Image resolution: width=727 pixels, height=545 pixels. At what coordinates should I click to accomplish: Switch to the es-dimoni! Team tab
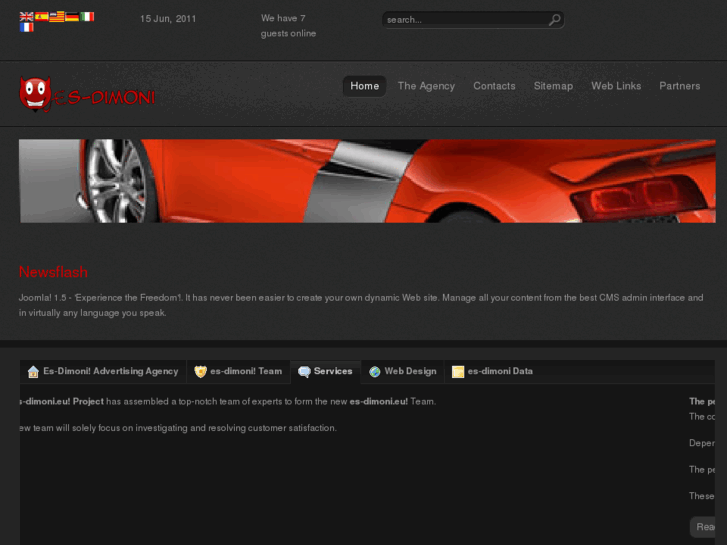tap(238, 372)
